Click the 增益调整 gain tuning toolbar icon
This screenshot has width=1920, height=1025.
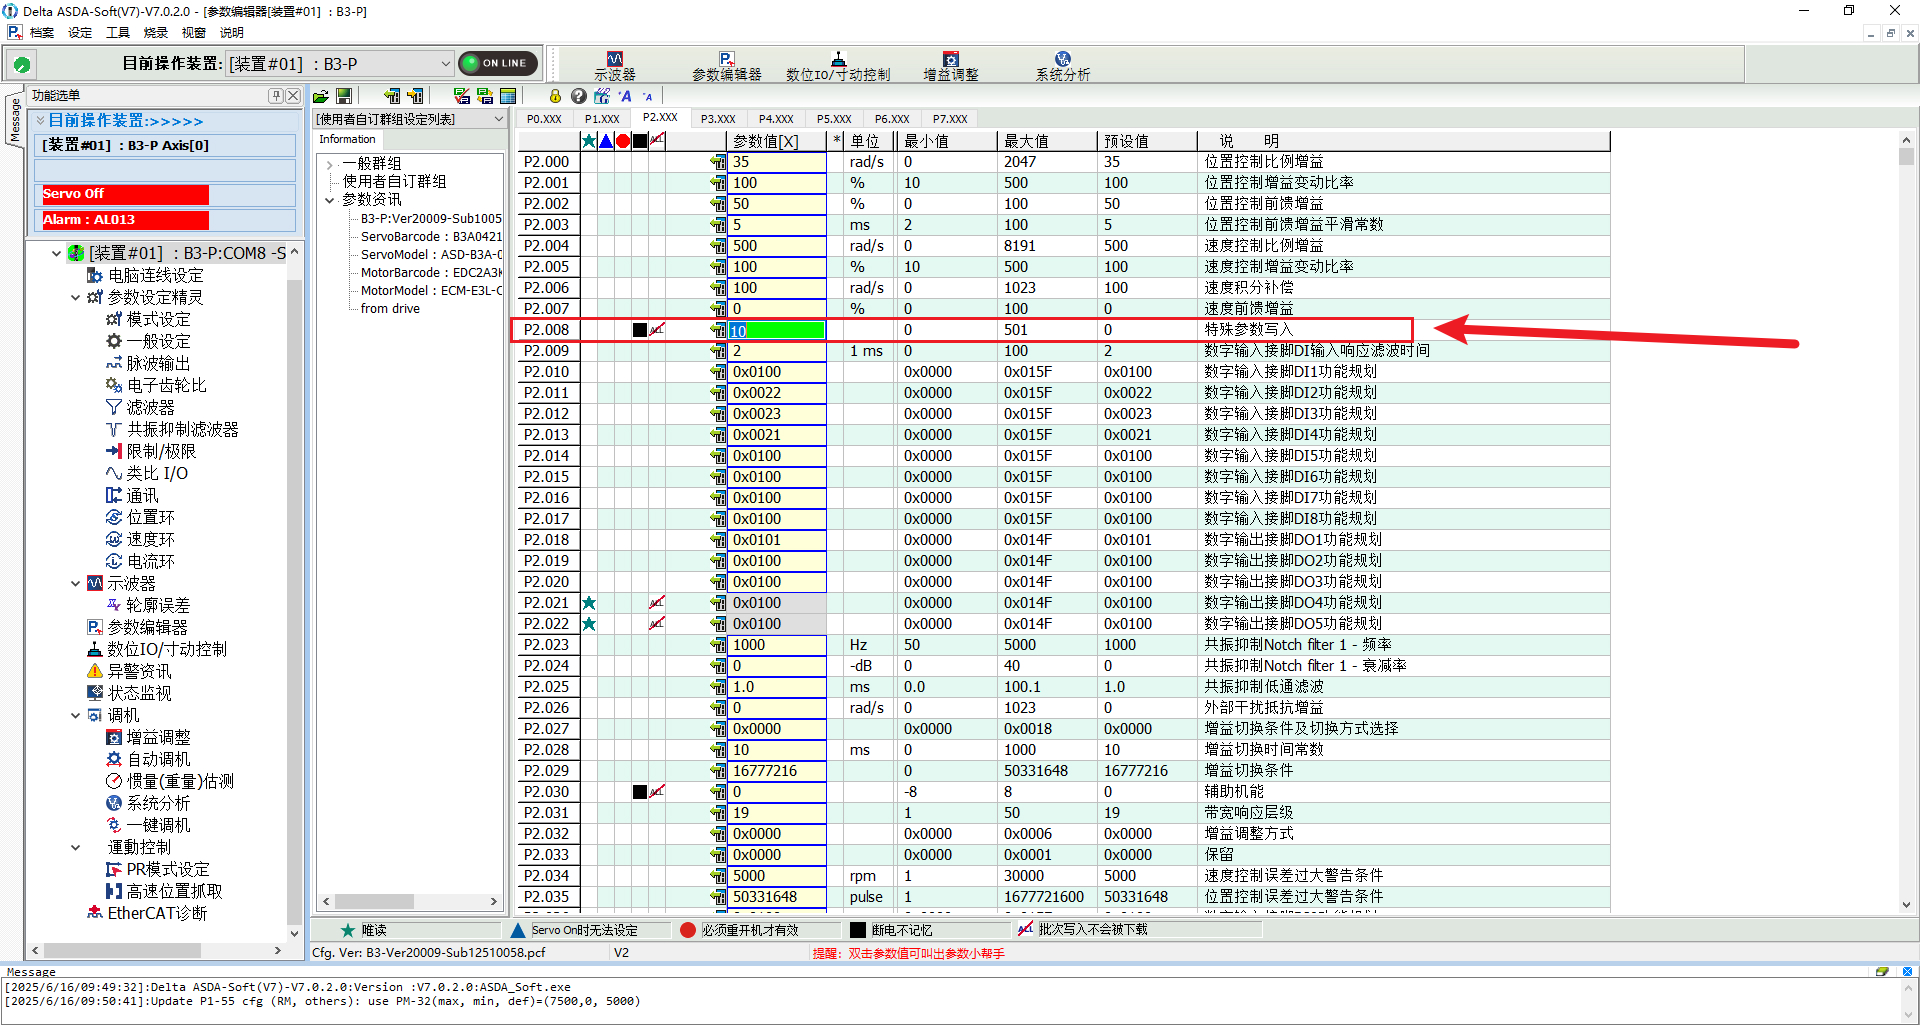tap(950, 66)
